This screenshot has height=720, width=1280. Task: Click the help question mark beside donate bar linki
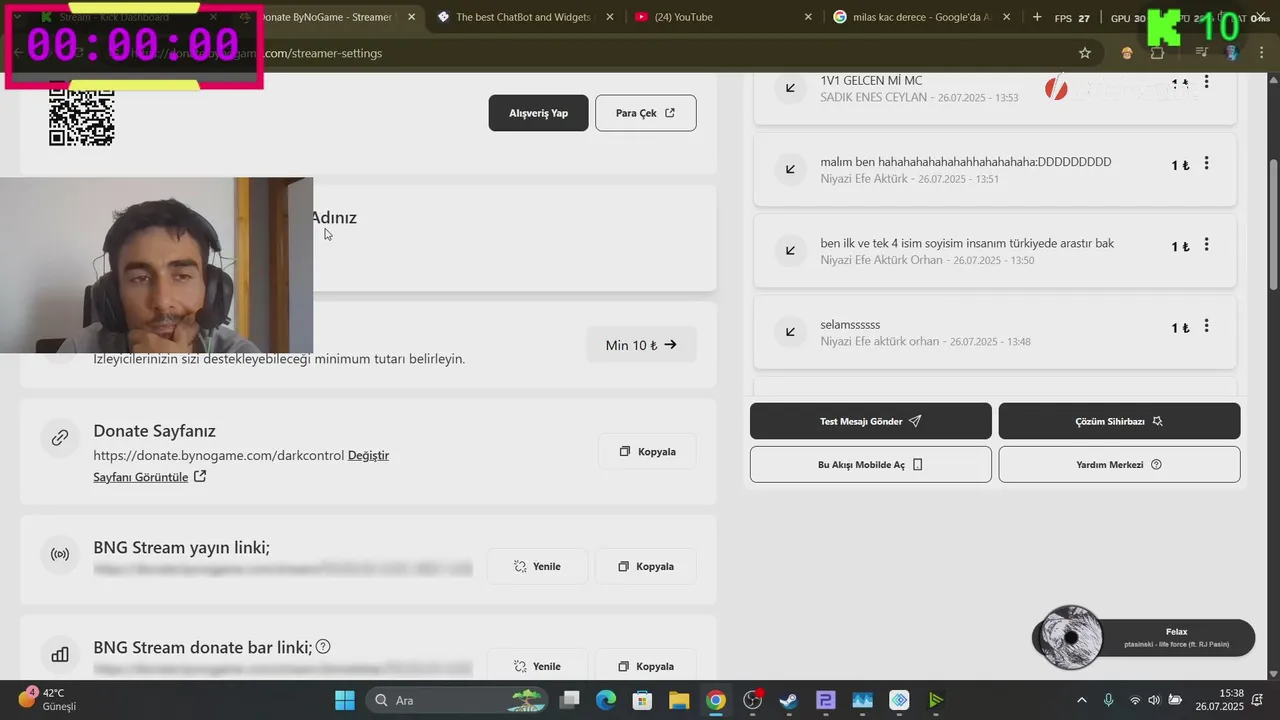pos(323,647)
